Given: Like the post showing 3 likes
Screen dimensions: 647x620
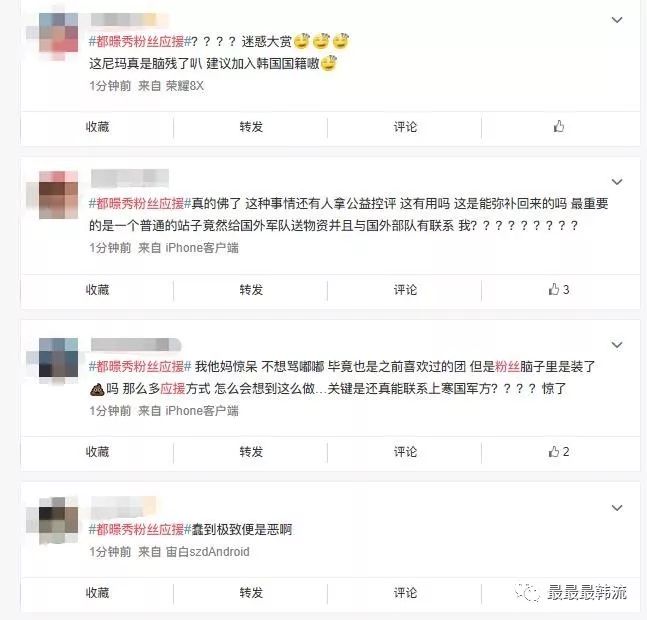Looking at the screenshot, I should pyautogui.click(x=559, y=290).
